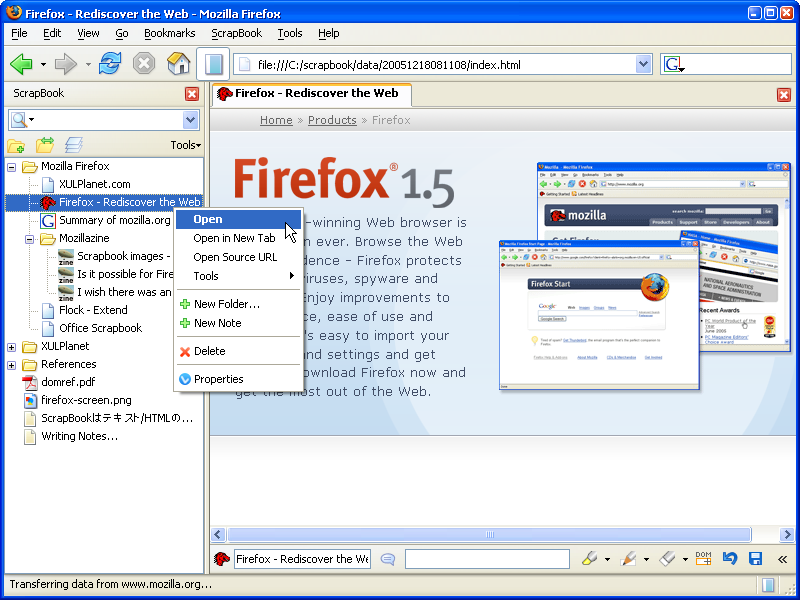Select firefox-screen.png in the tree

pyautogui.click(x=77, y=401)
